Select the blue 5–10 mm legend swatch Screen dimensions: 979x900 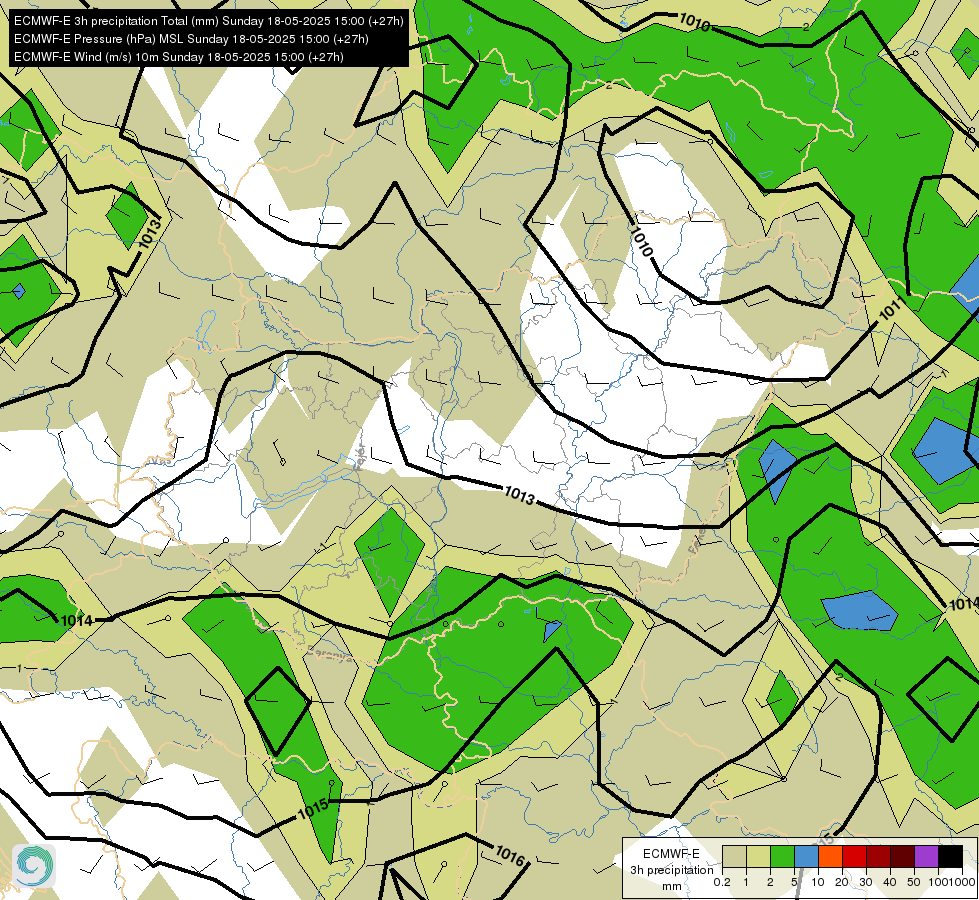[x=807, y=856]
